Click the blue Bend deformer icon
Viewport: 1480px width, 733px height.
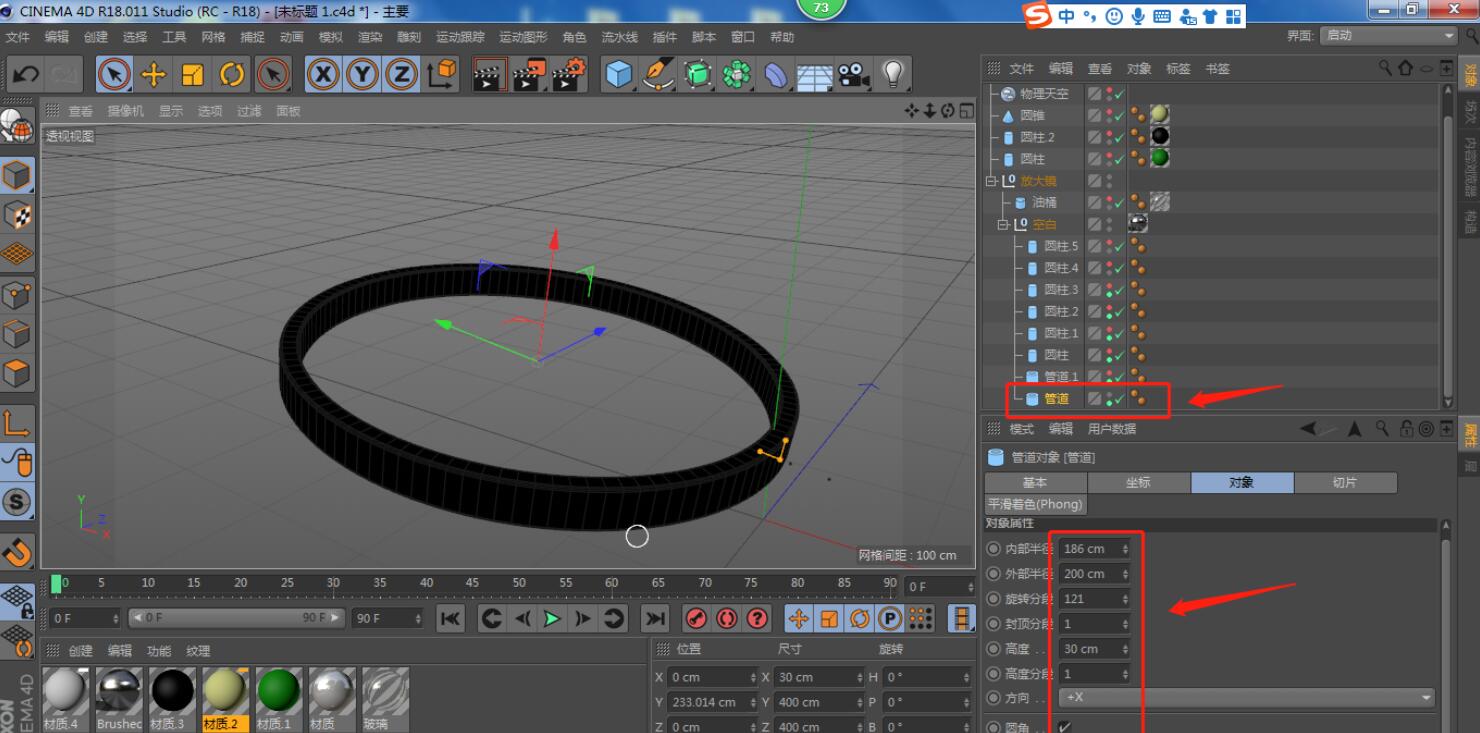coord(776,74)
